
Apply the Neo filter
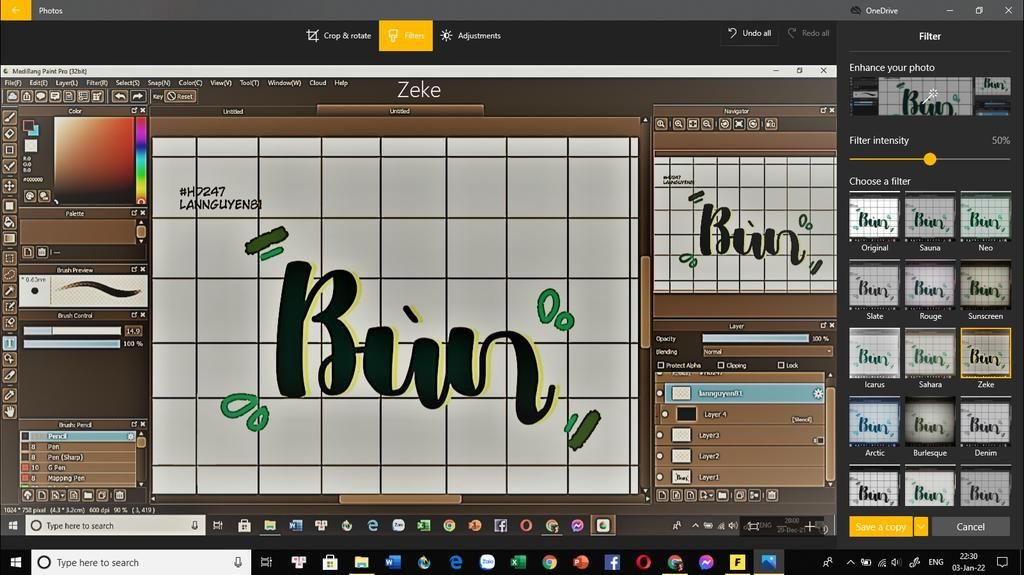[x=985, y=221]
